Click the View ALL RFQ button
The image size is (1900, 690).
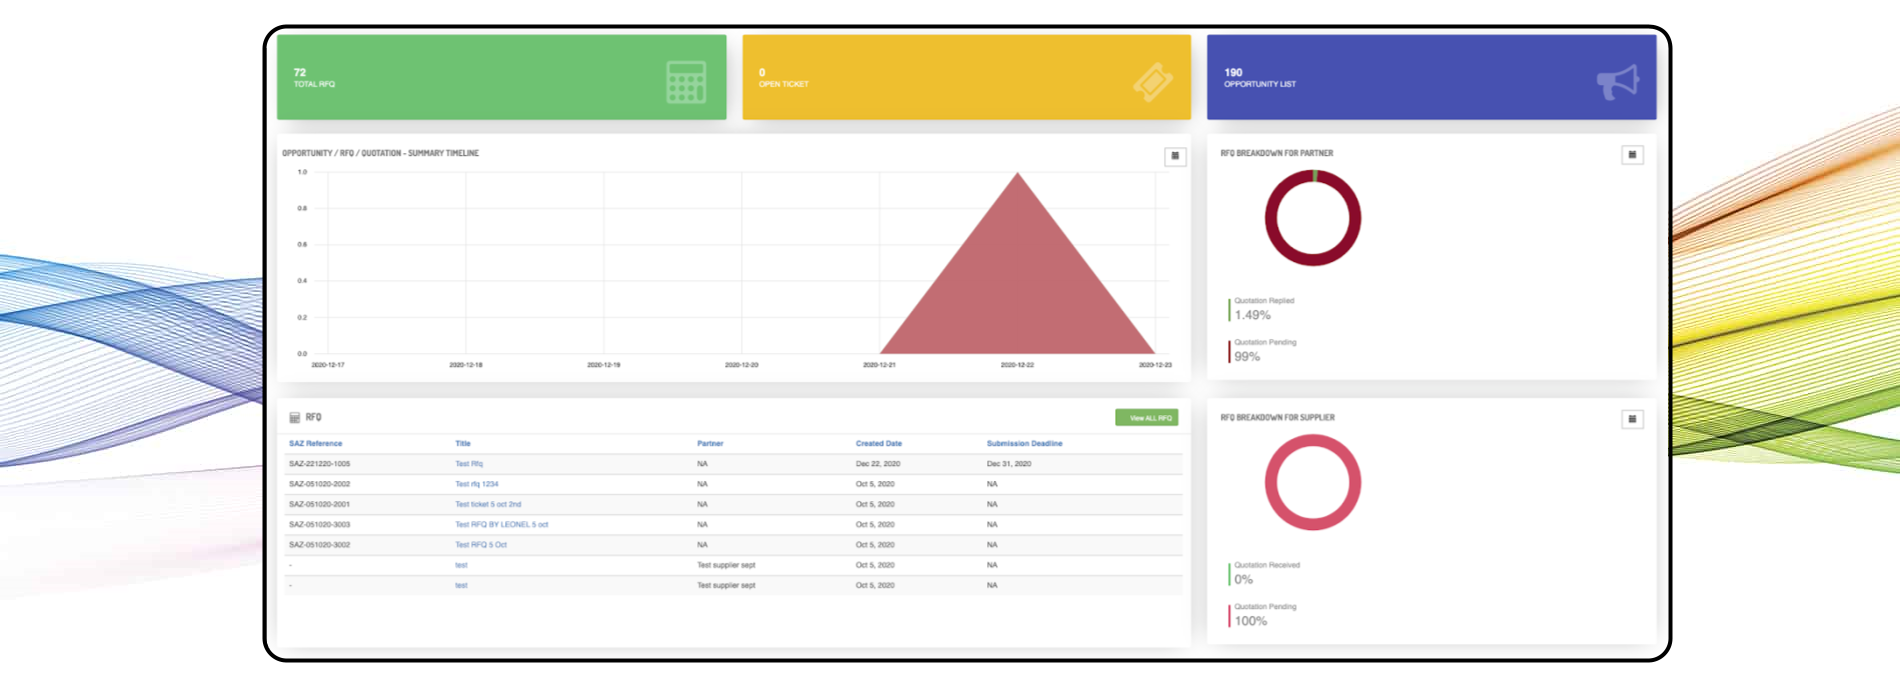(1147, 418)
